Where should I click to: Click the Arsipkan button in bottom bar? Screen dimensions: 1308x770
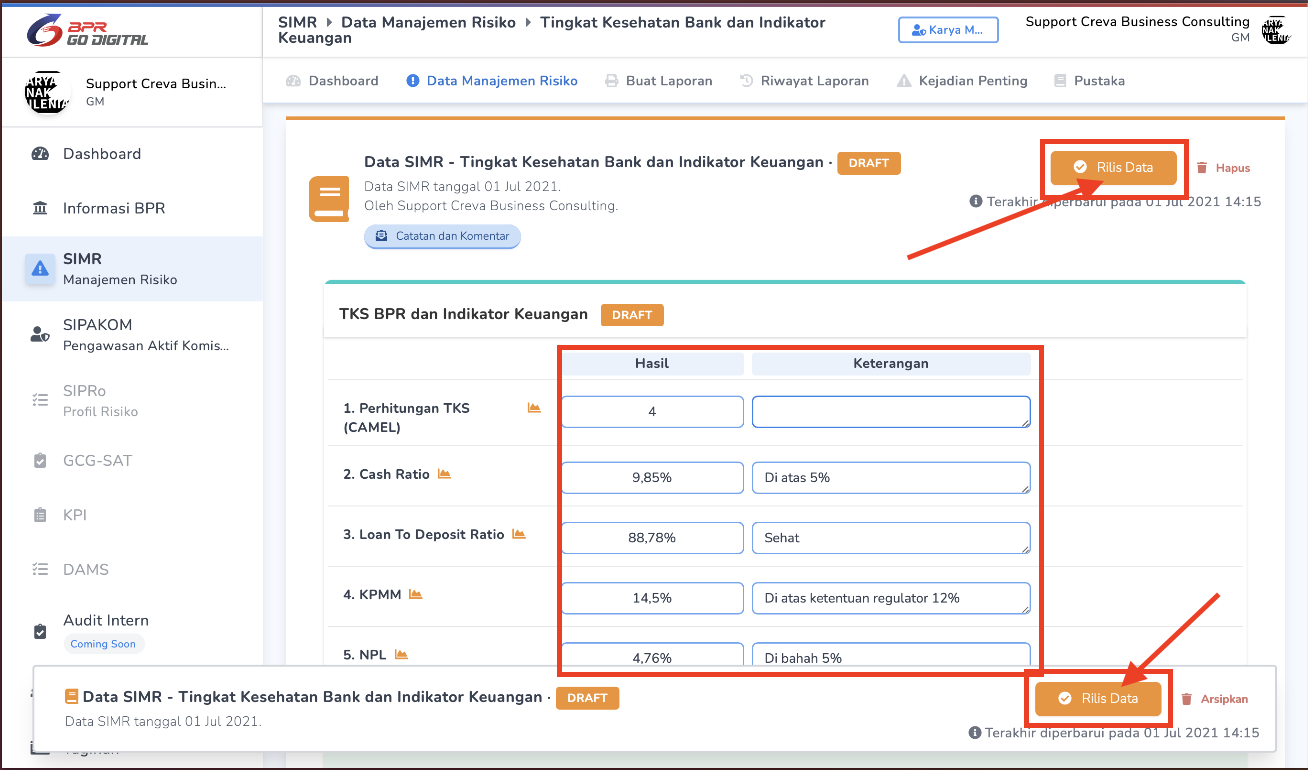tap(1215, 699)
